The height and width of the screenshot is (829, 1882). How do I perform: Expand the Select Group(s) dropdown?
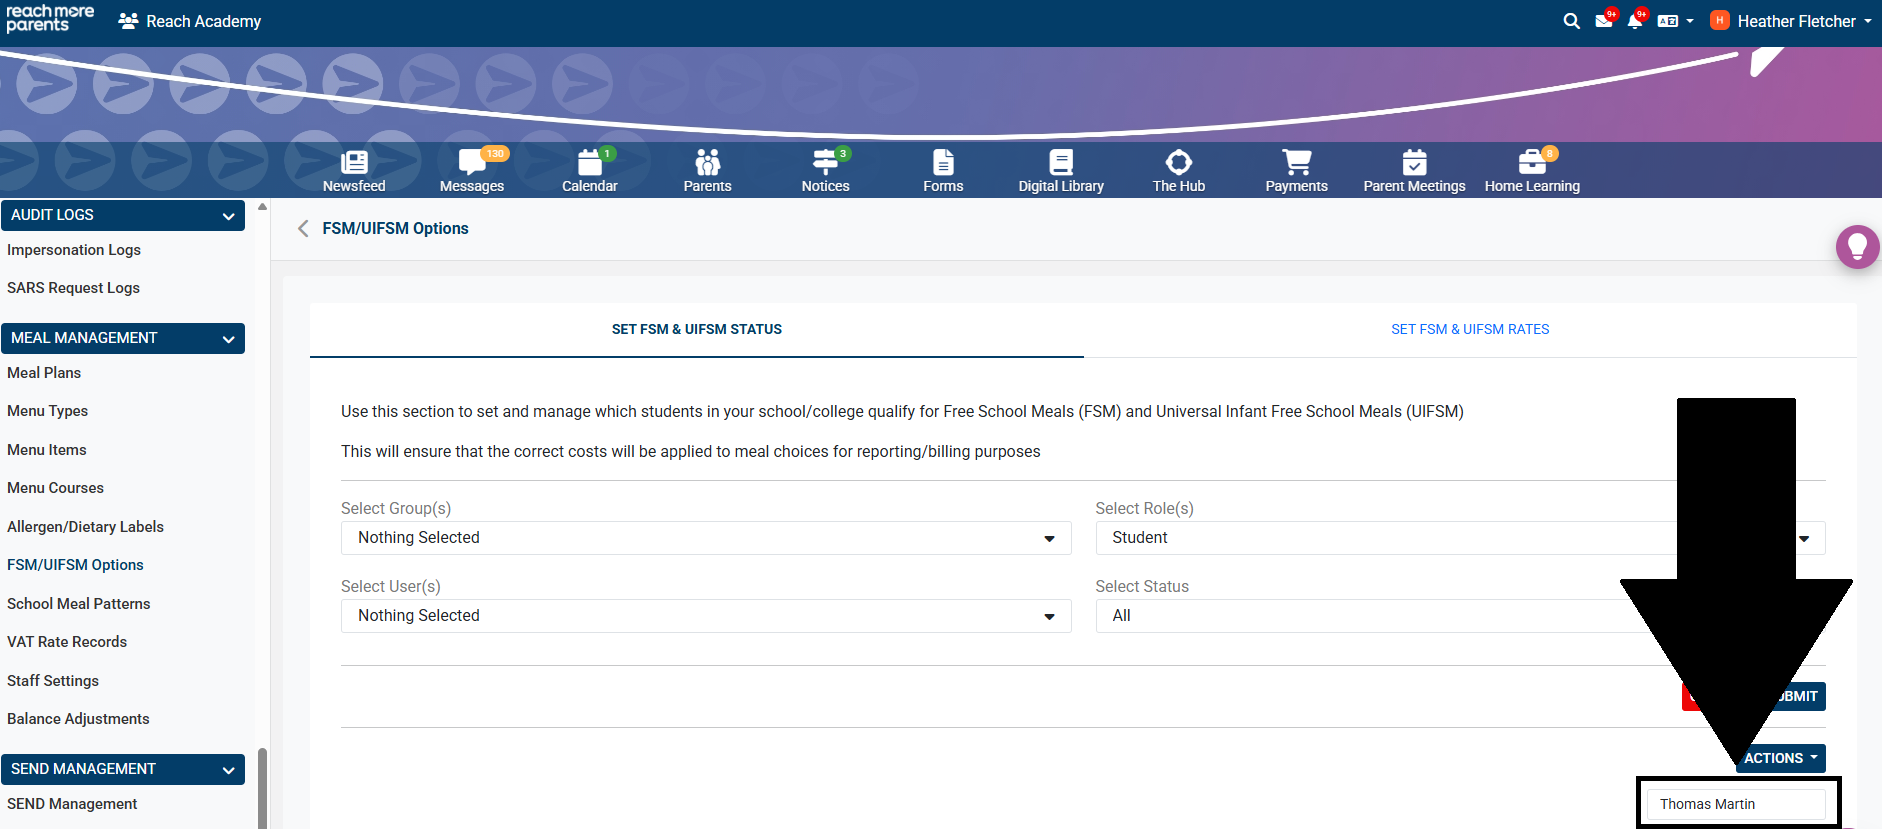[x=705, y=538]
